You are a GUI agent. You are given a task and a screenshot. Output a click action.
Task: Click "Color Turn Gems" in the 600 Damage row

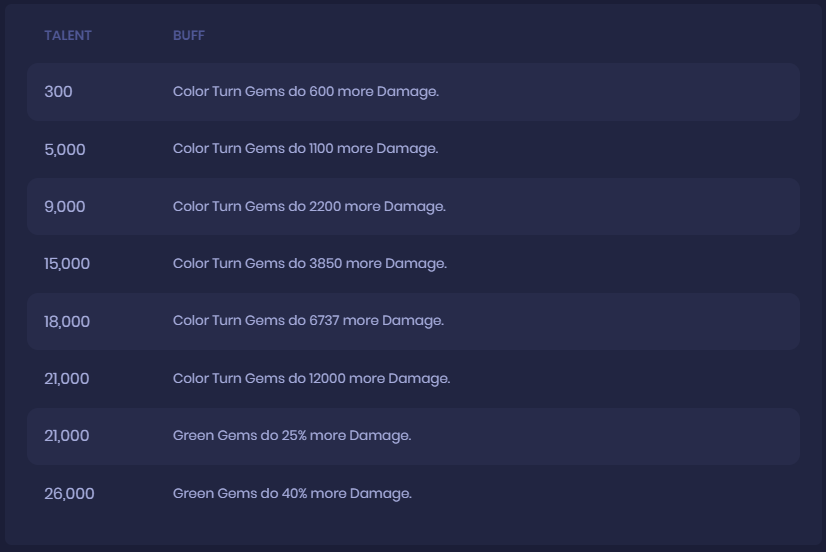pos(228,92)
